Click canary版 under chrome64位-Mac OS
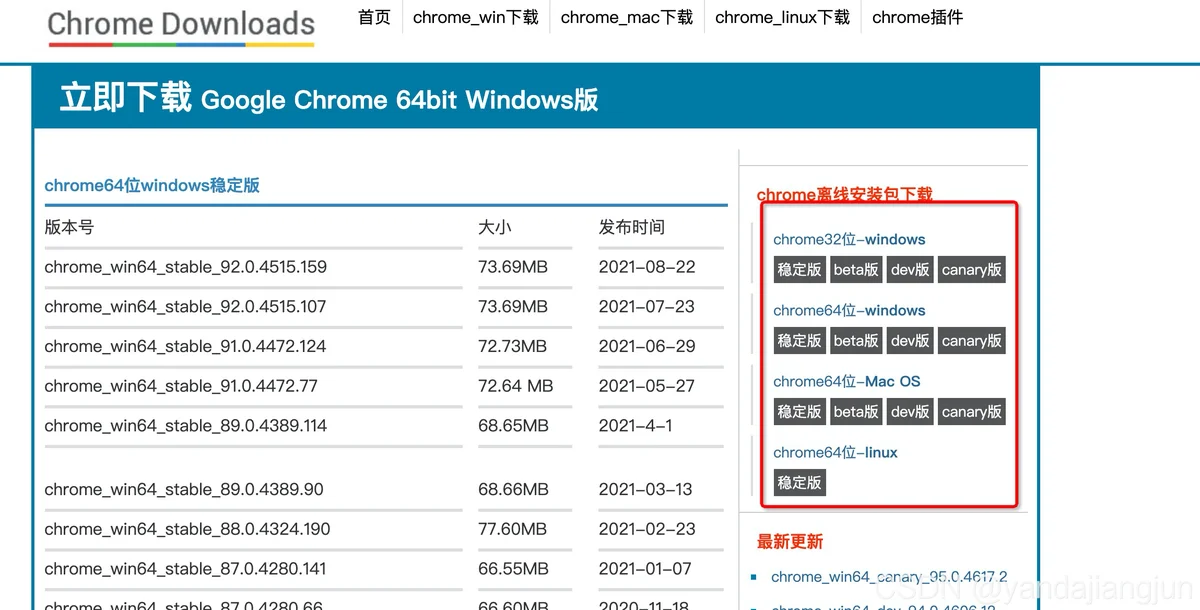 (x=971, y=412)
